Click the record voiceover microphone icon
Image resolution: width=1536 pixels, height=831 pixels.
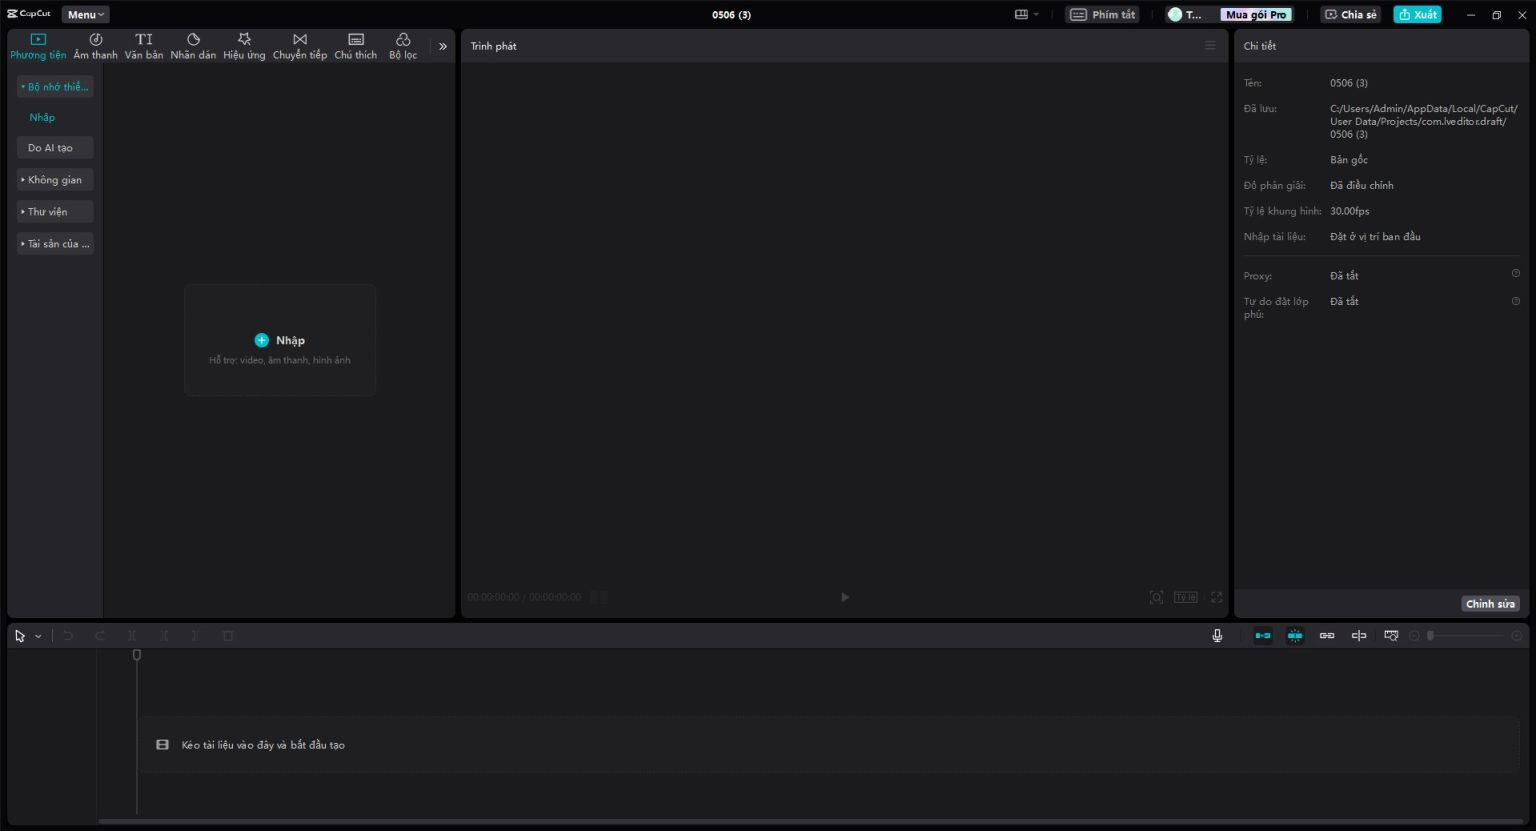click(1217, 635)
